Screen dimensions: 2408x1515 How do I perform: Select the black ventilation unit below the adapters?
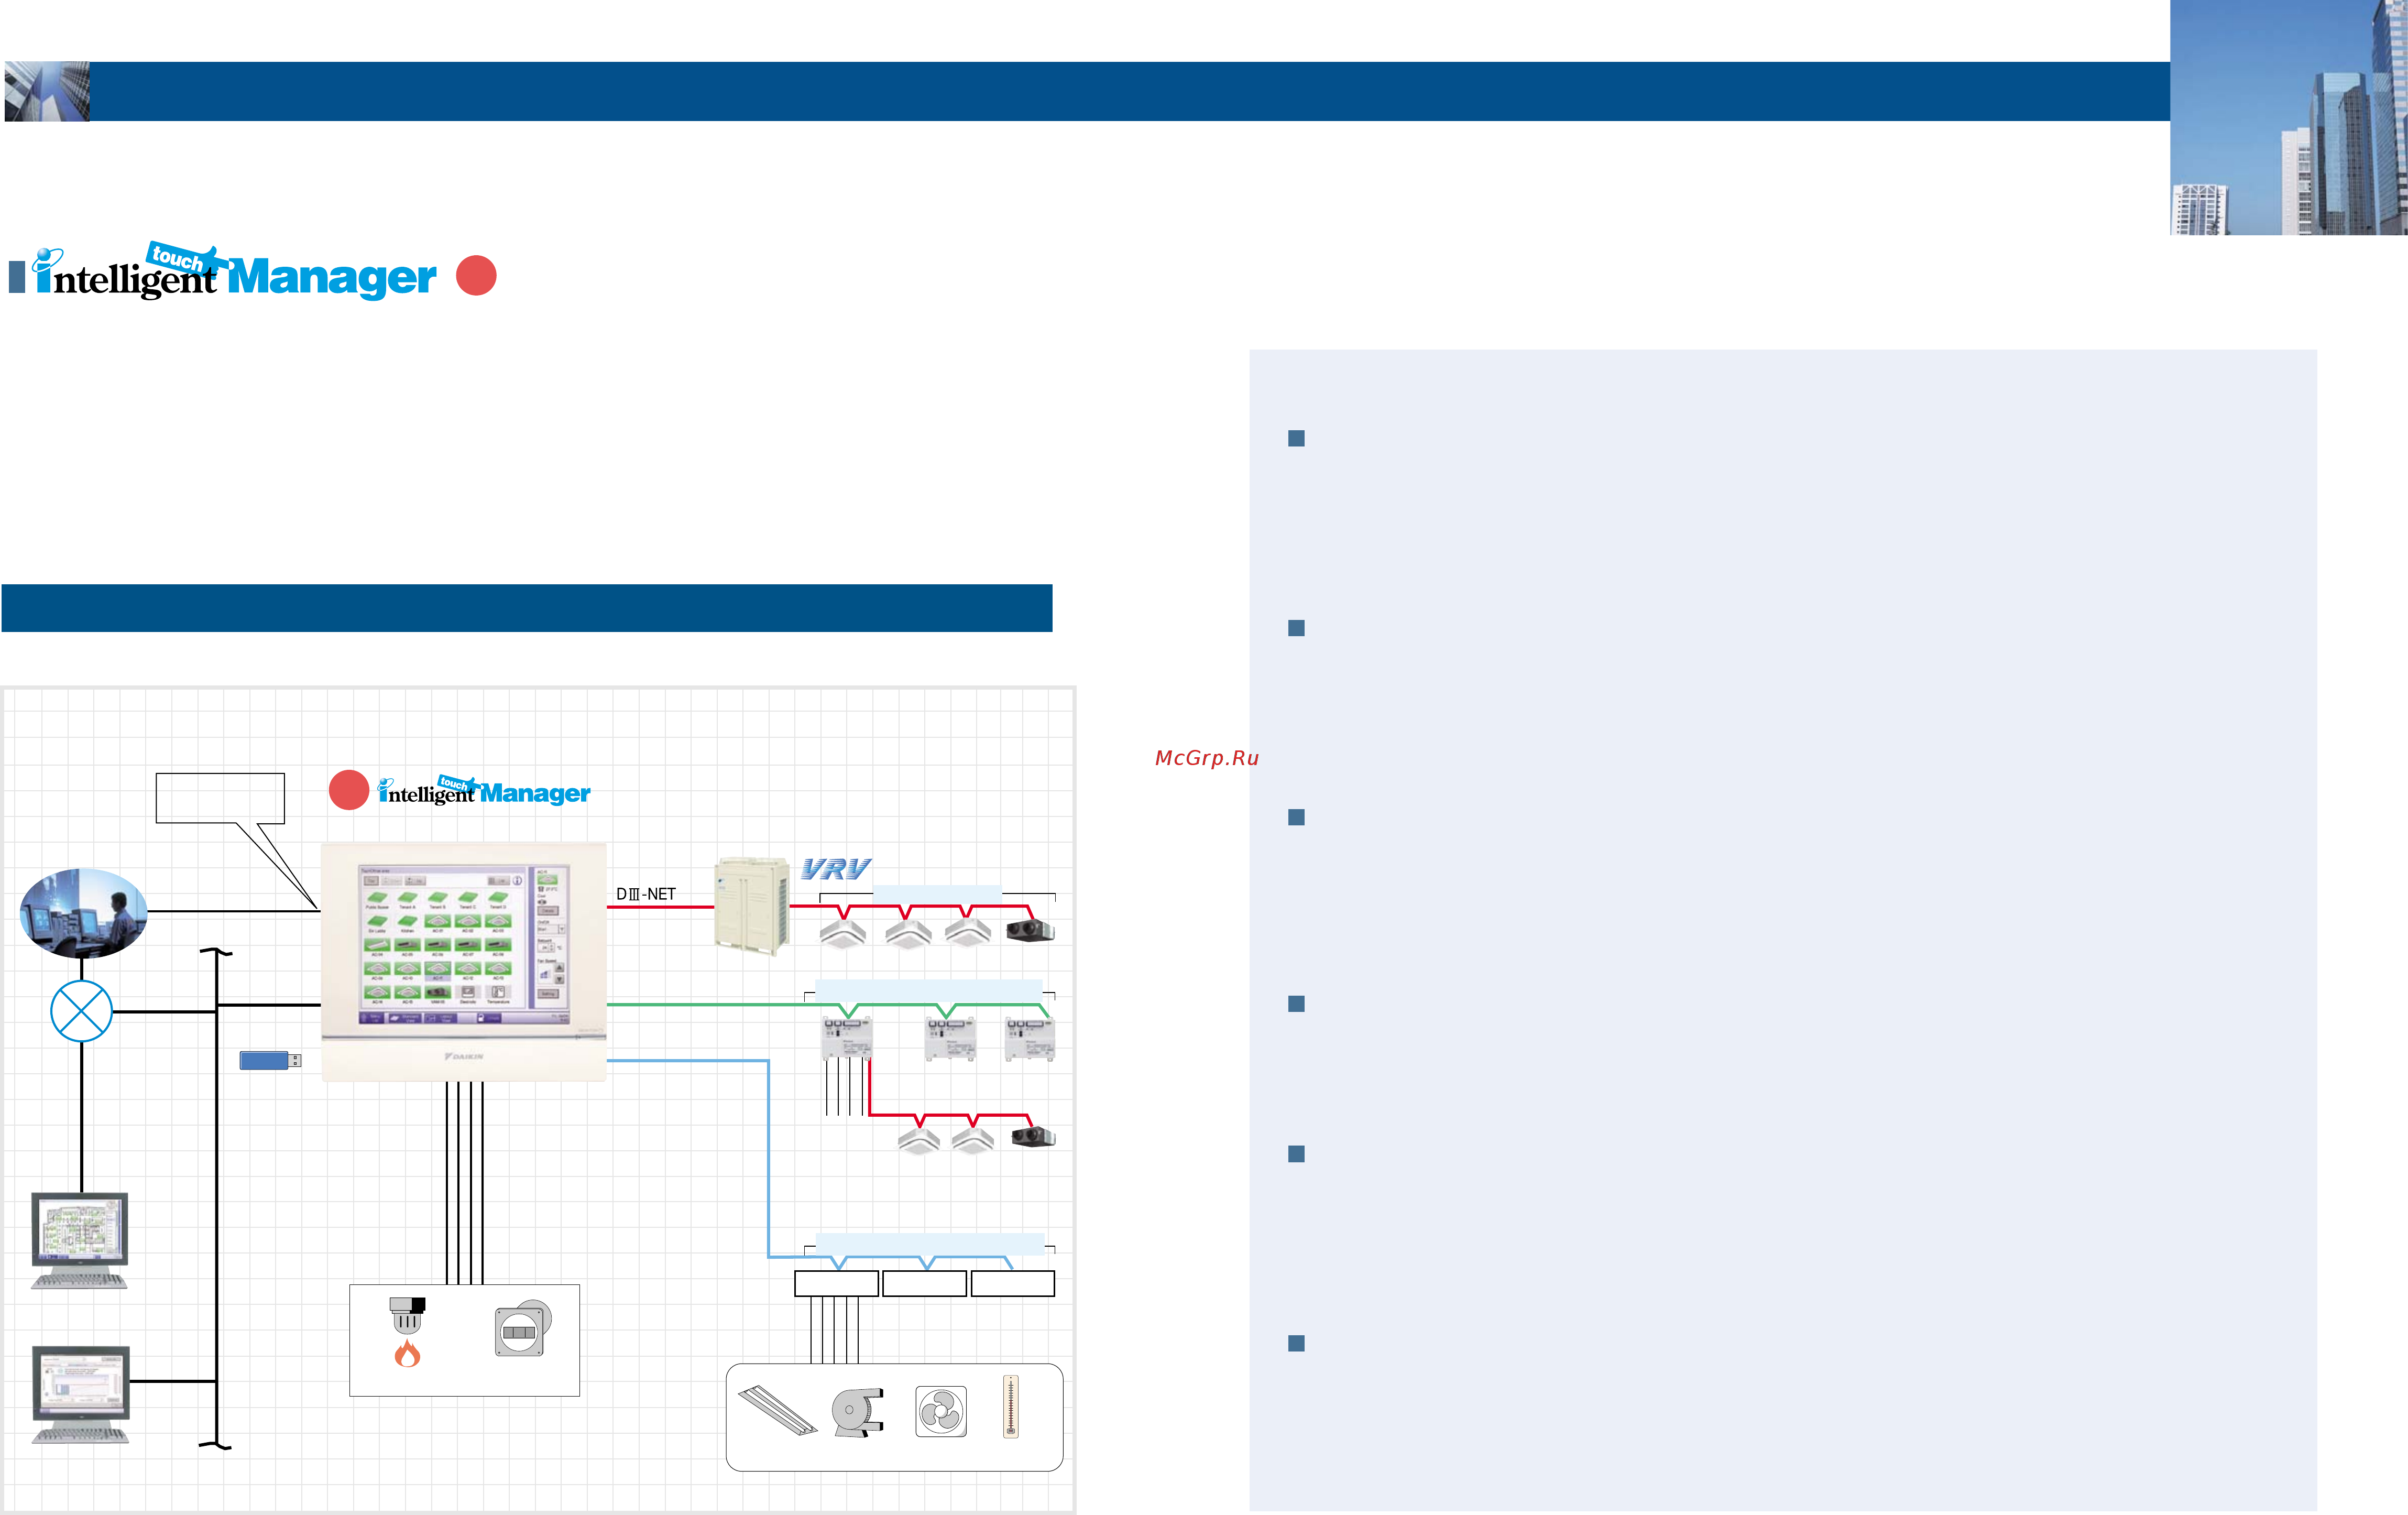(1033, 1136)
